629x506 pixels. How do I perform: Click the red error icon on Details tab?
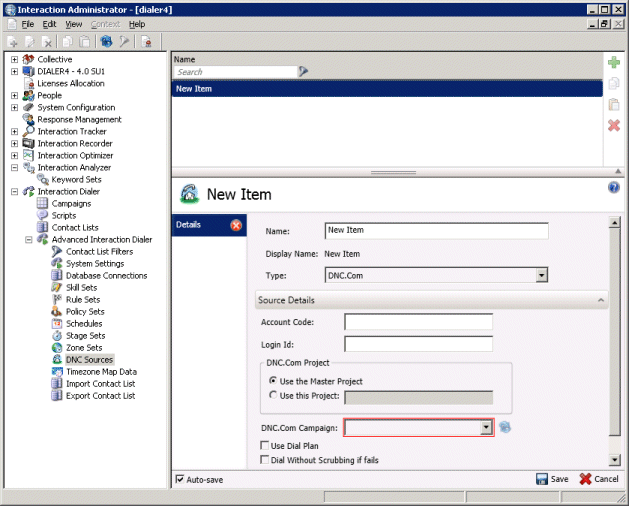[236, 225]
